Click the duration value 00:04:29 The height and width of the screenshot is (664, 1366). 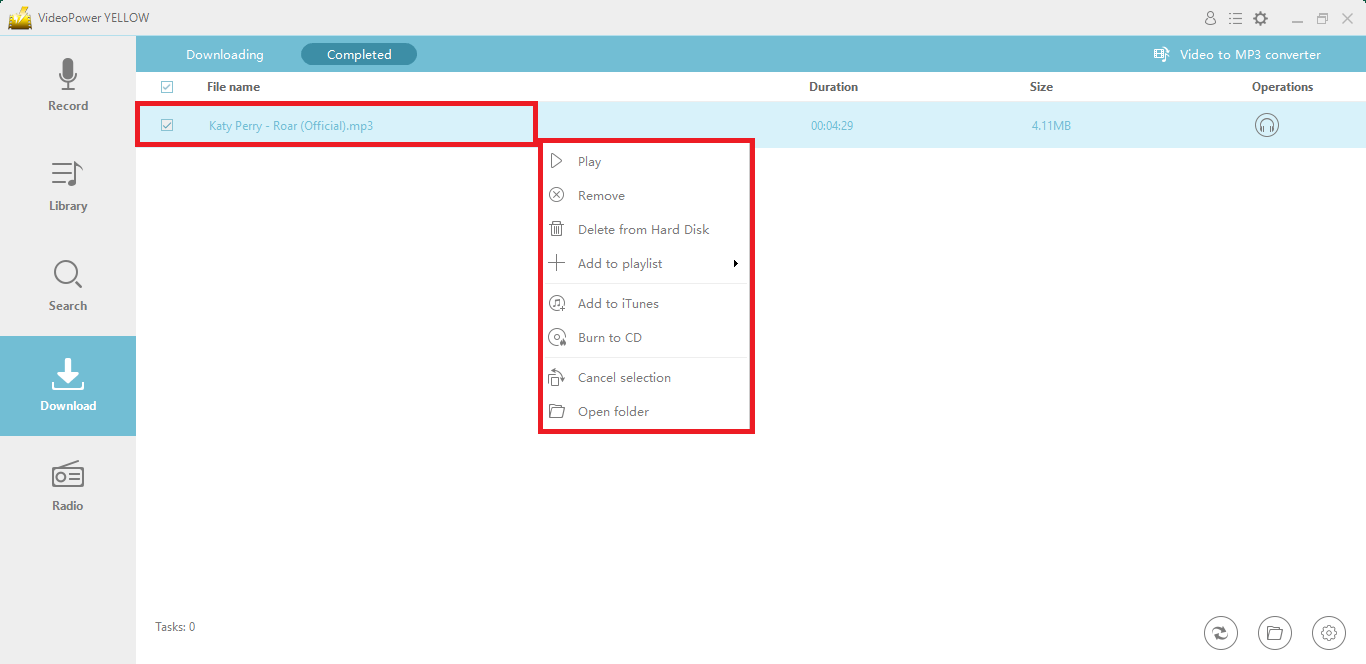click(x=832, y=126)
